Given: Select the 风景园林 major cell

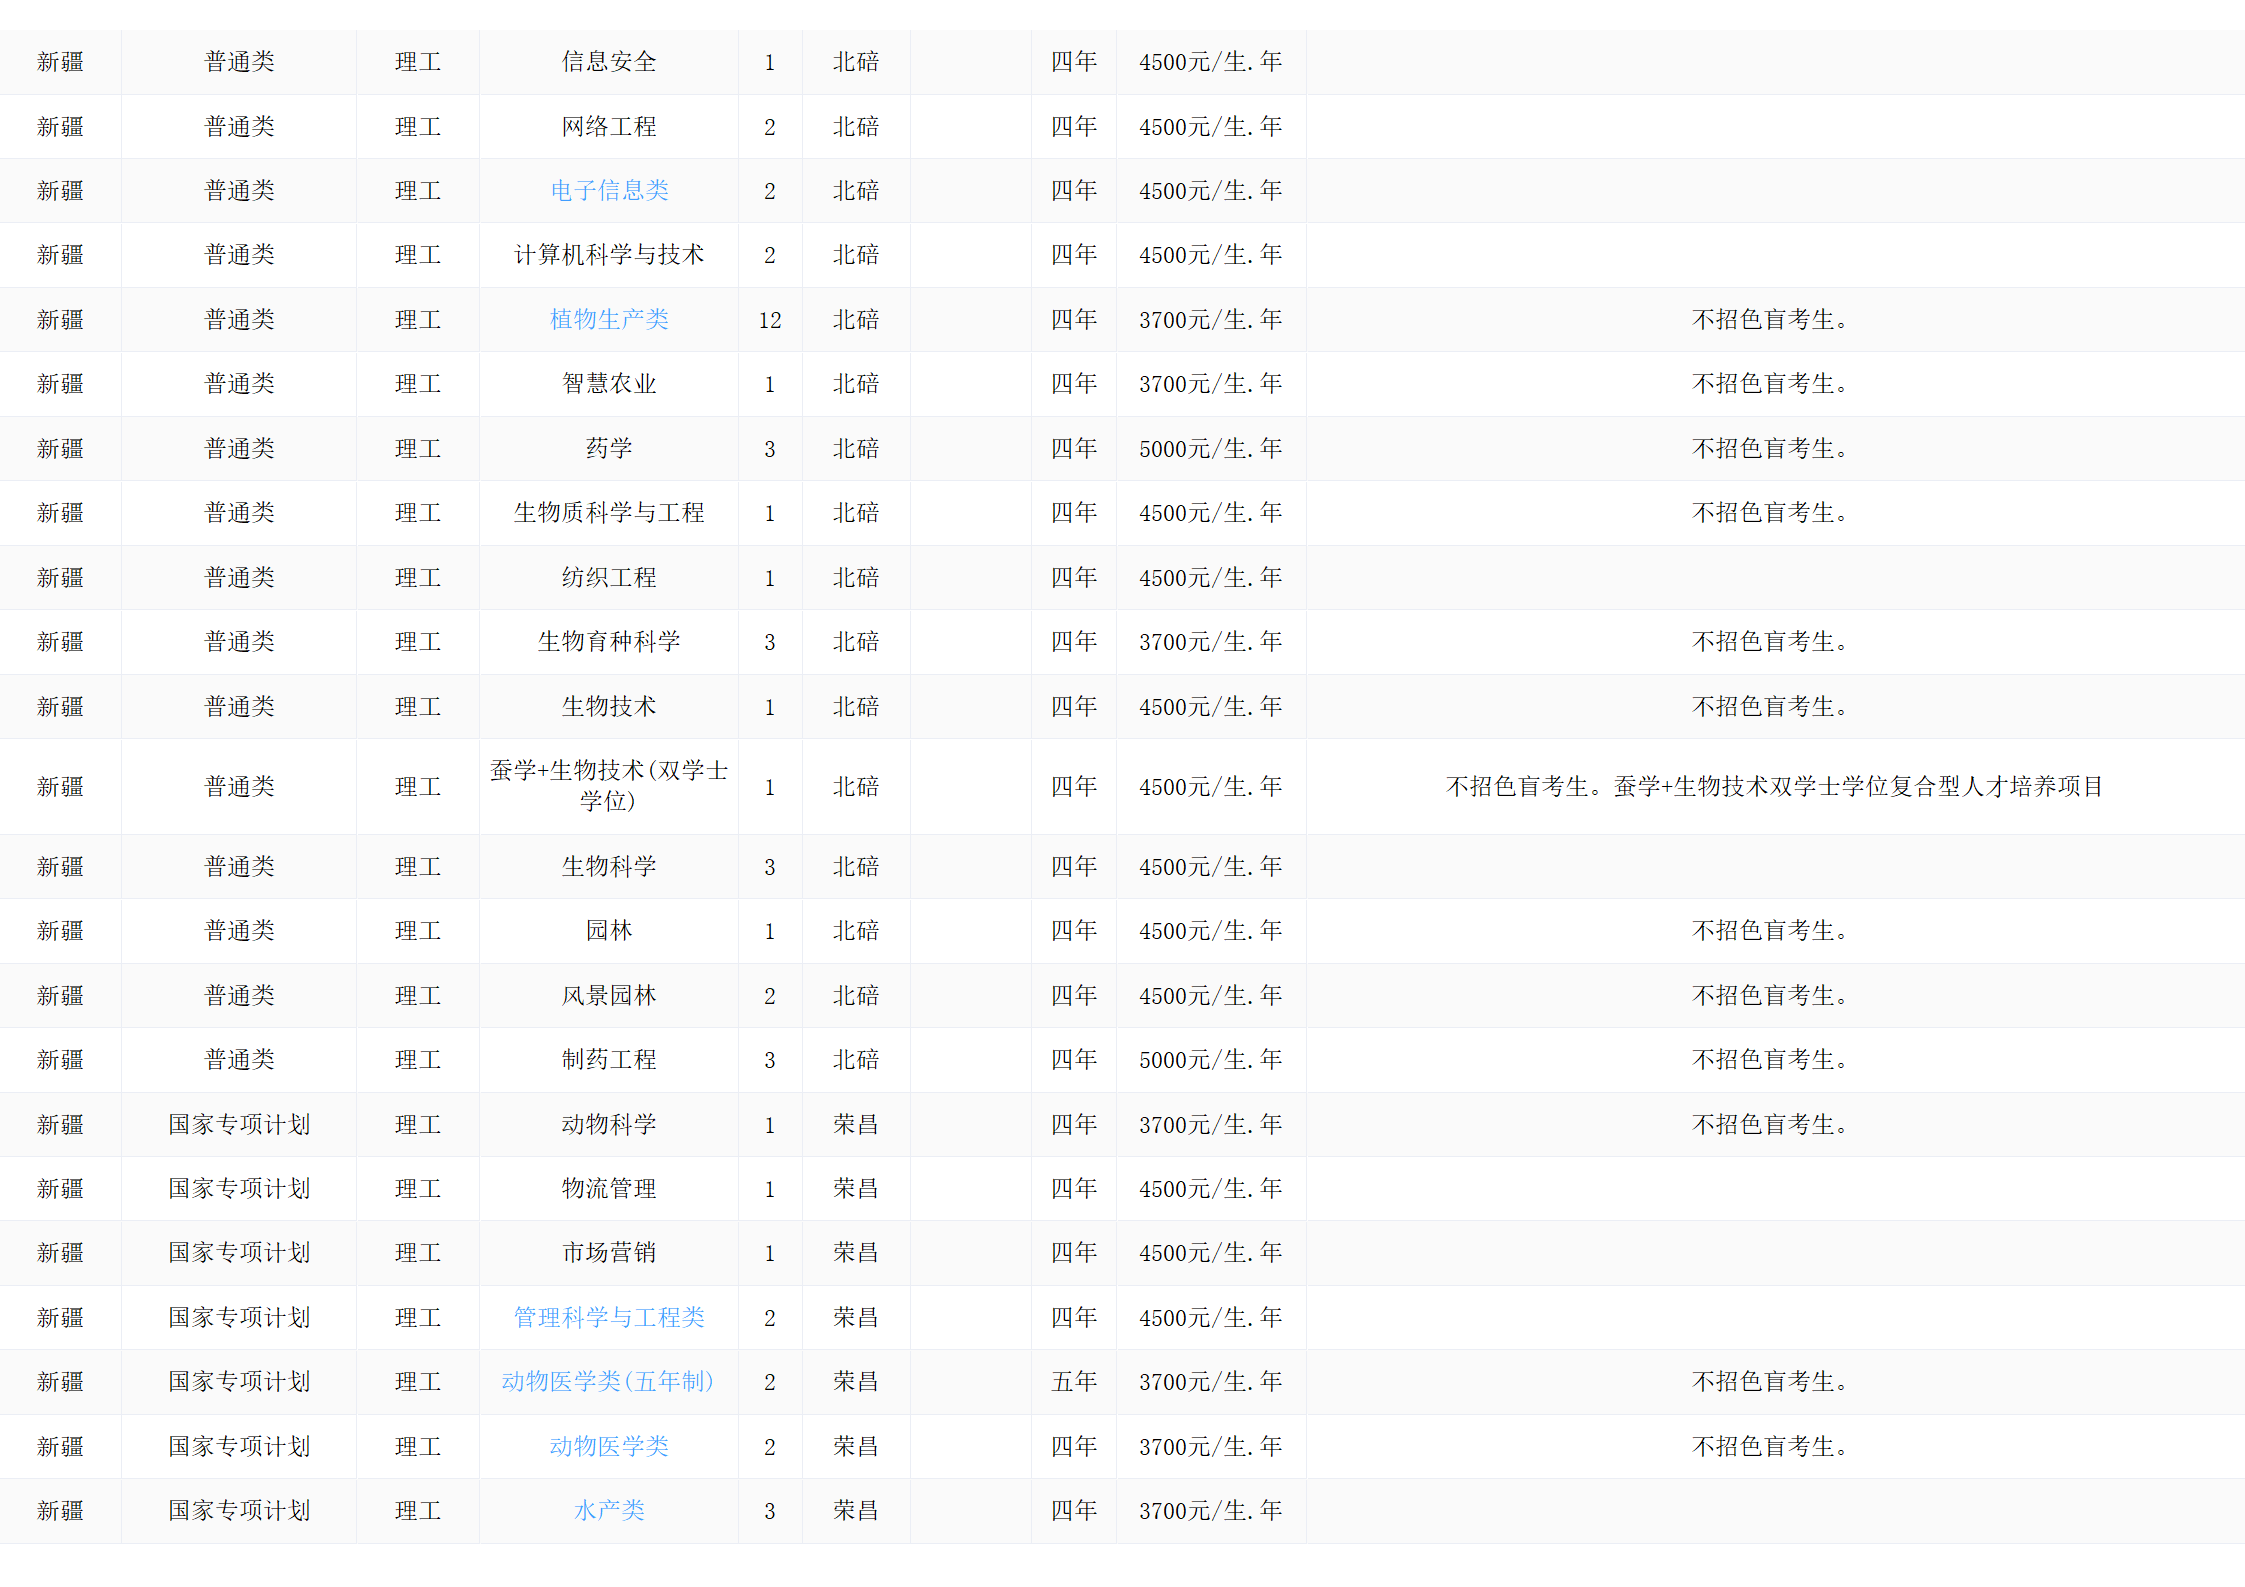Looking at the screenshot, I should click(x=609, y=995).
